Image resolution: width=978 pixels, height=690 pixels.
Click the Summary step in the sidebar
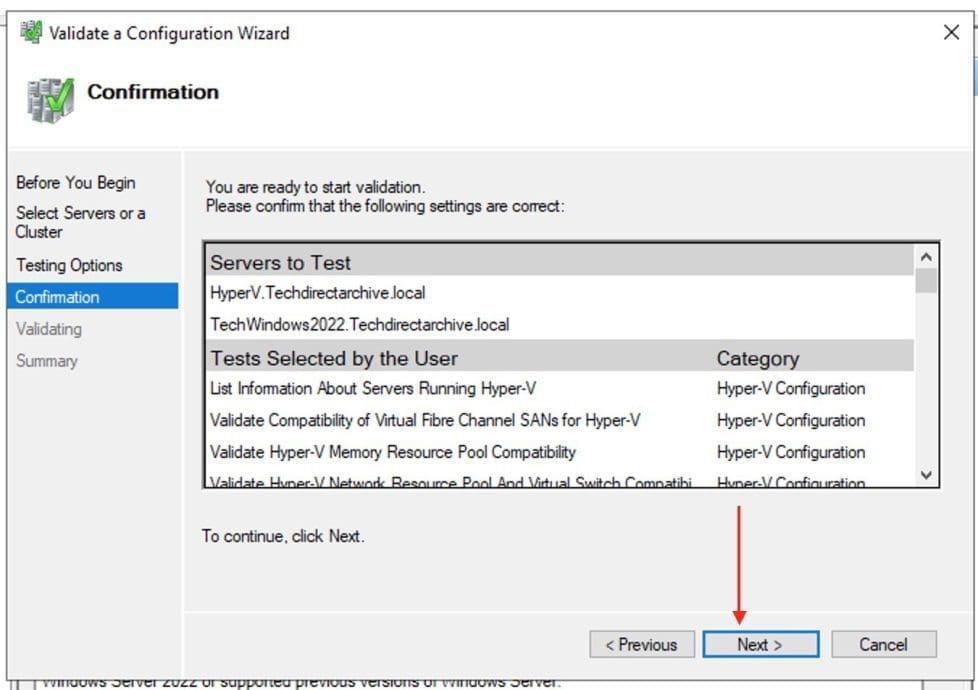[x=47, y=361]
